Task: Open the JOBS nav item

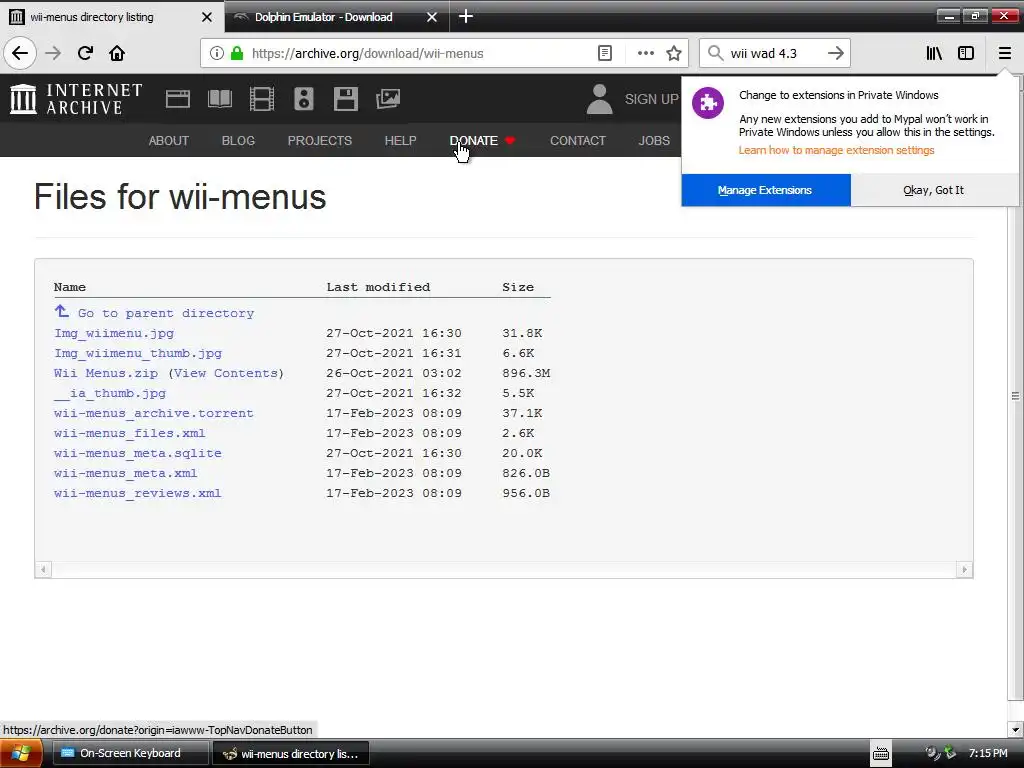Action: [x=654, y=140]
